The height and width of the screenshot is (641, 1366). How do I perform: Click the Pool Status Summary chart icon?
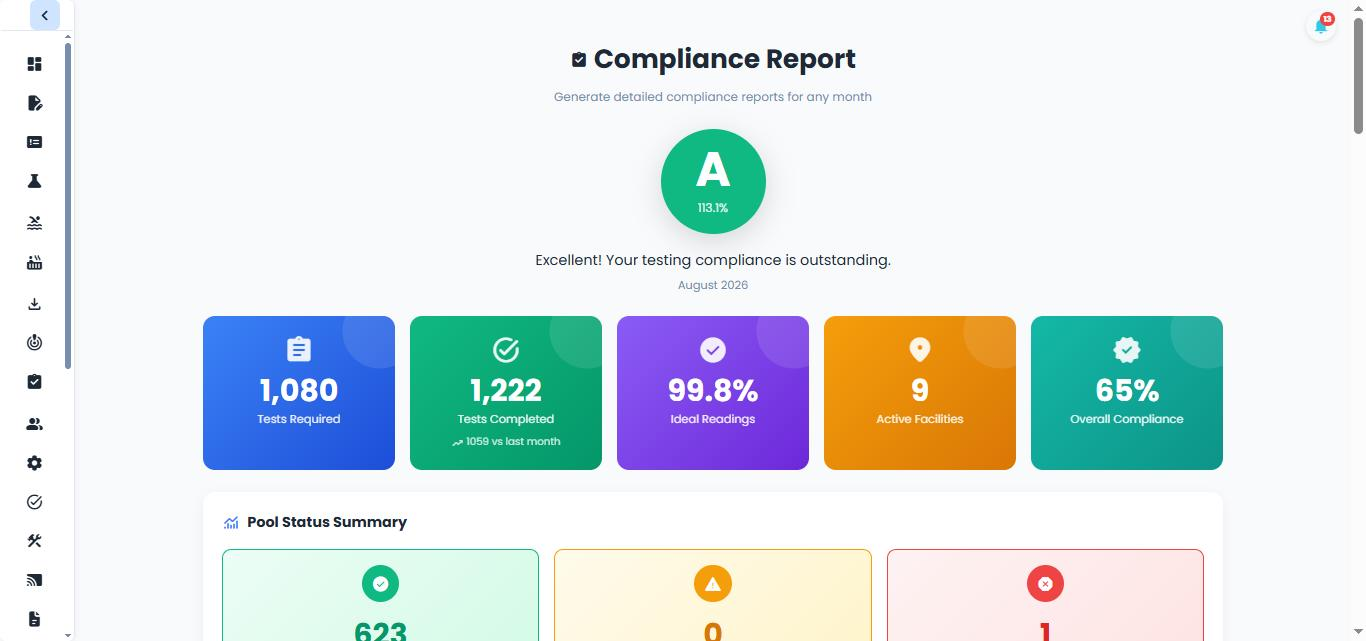coord(231,522)
